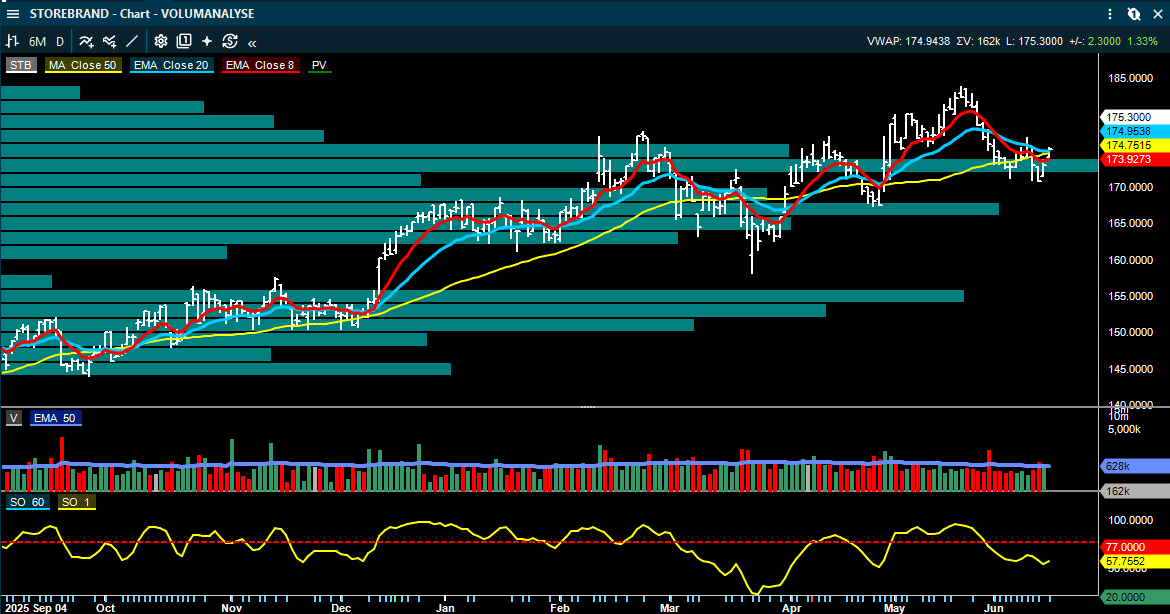Click the window title STOREBRAND - Chart - VOLUMANALYSE

pyautogui.click(x=142, y=13)
